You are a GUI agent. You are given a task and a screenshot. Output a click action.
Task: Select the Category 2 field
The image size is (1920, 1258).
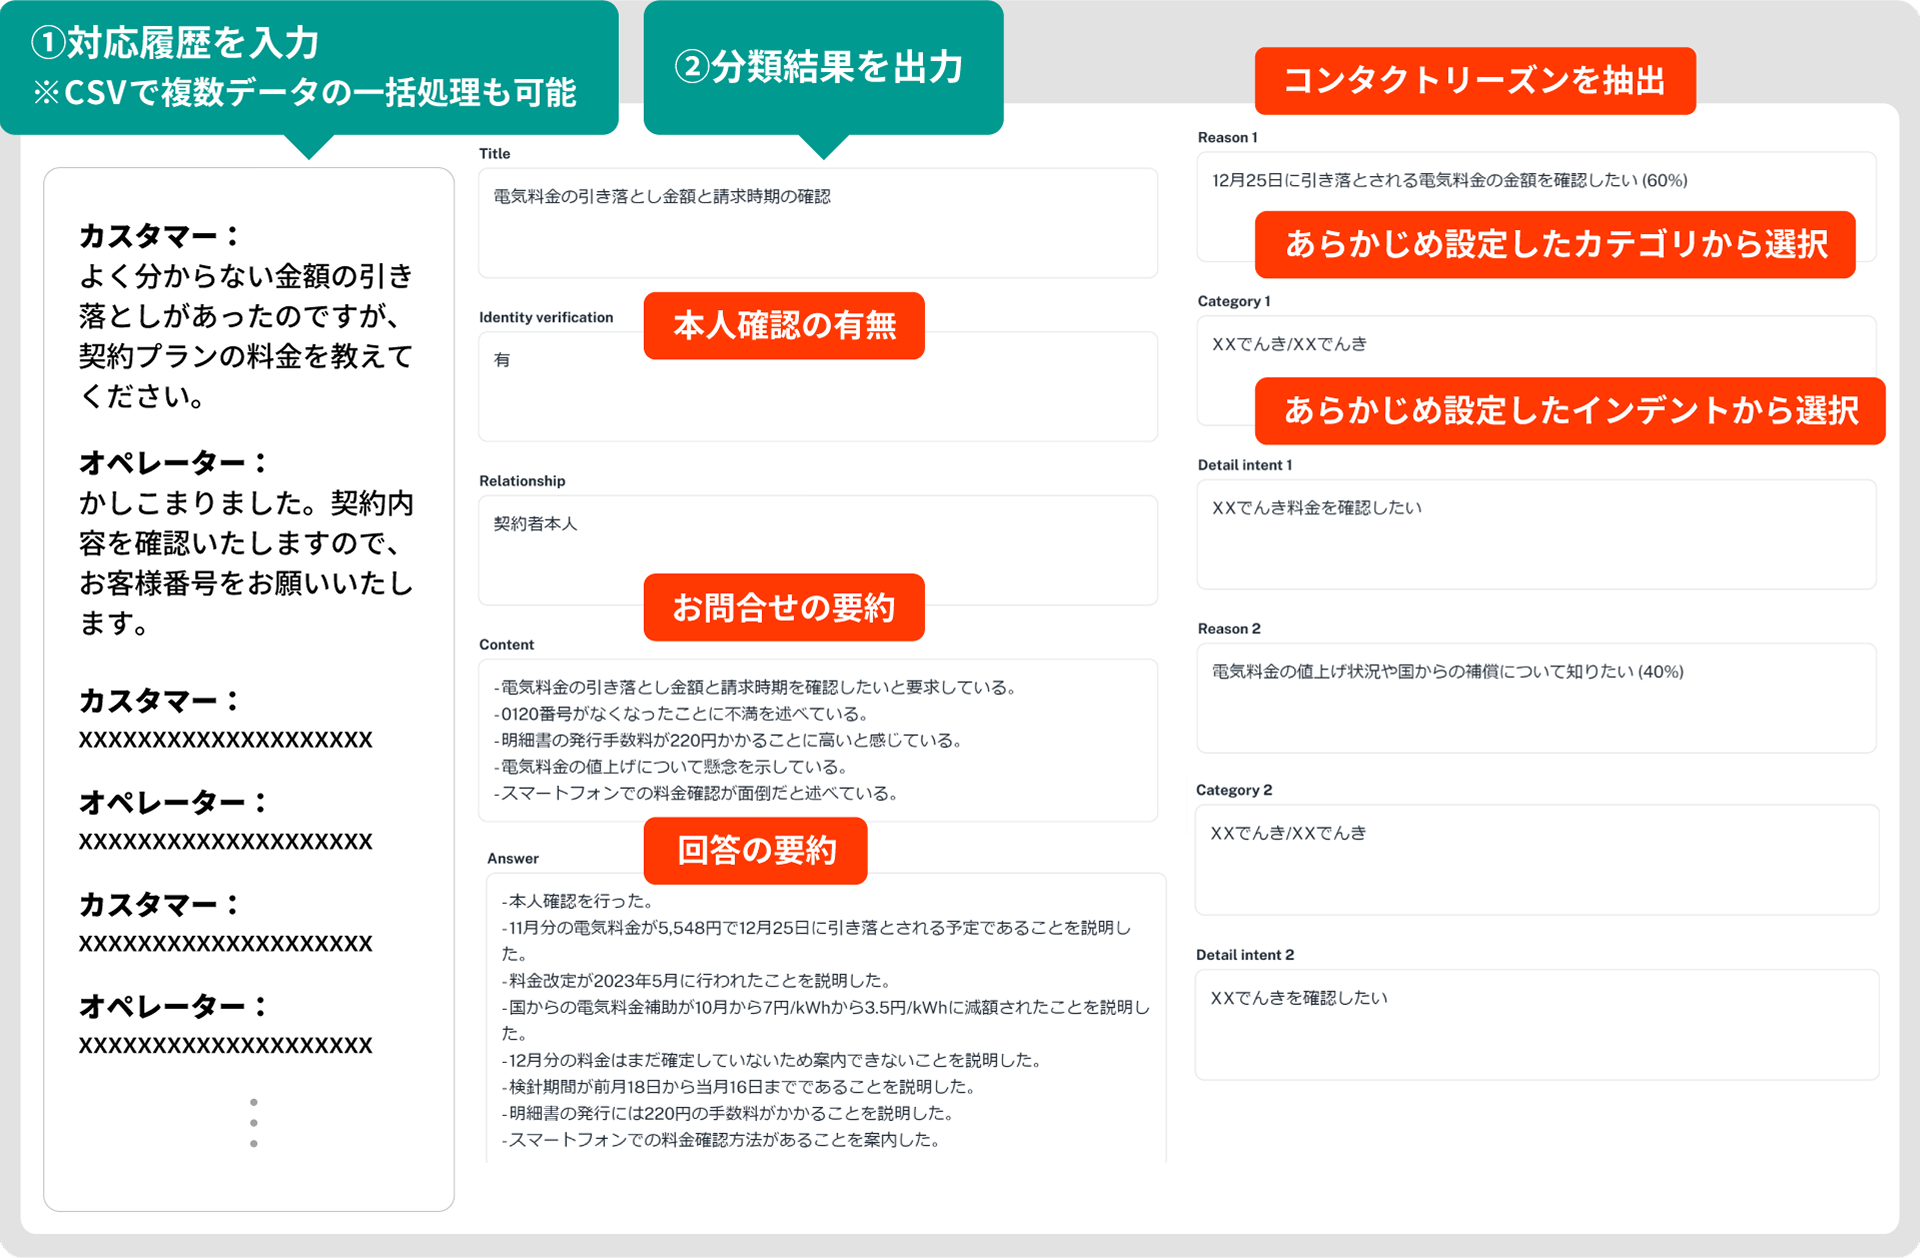[x=1535, y=859]
